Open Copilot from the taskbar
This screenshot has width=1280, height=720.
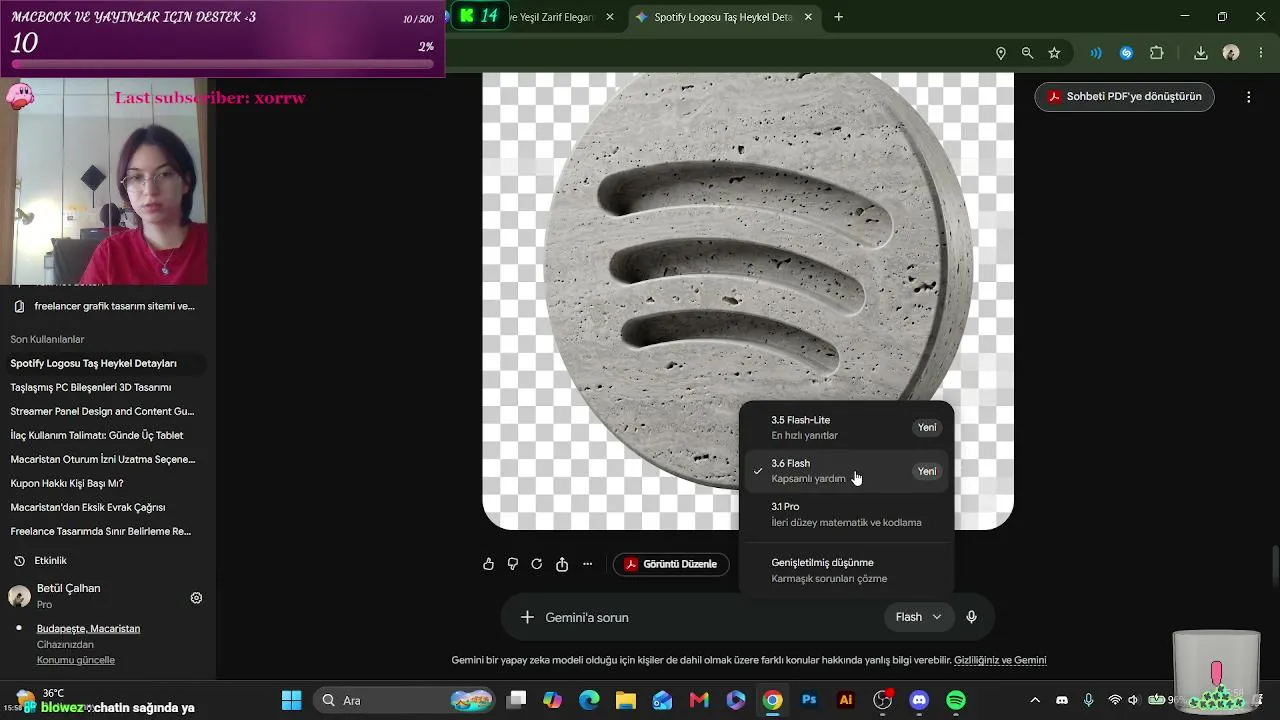point(552,700)
